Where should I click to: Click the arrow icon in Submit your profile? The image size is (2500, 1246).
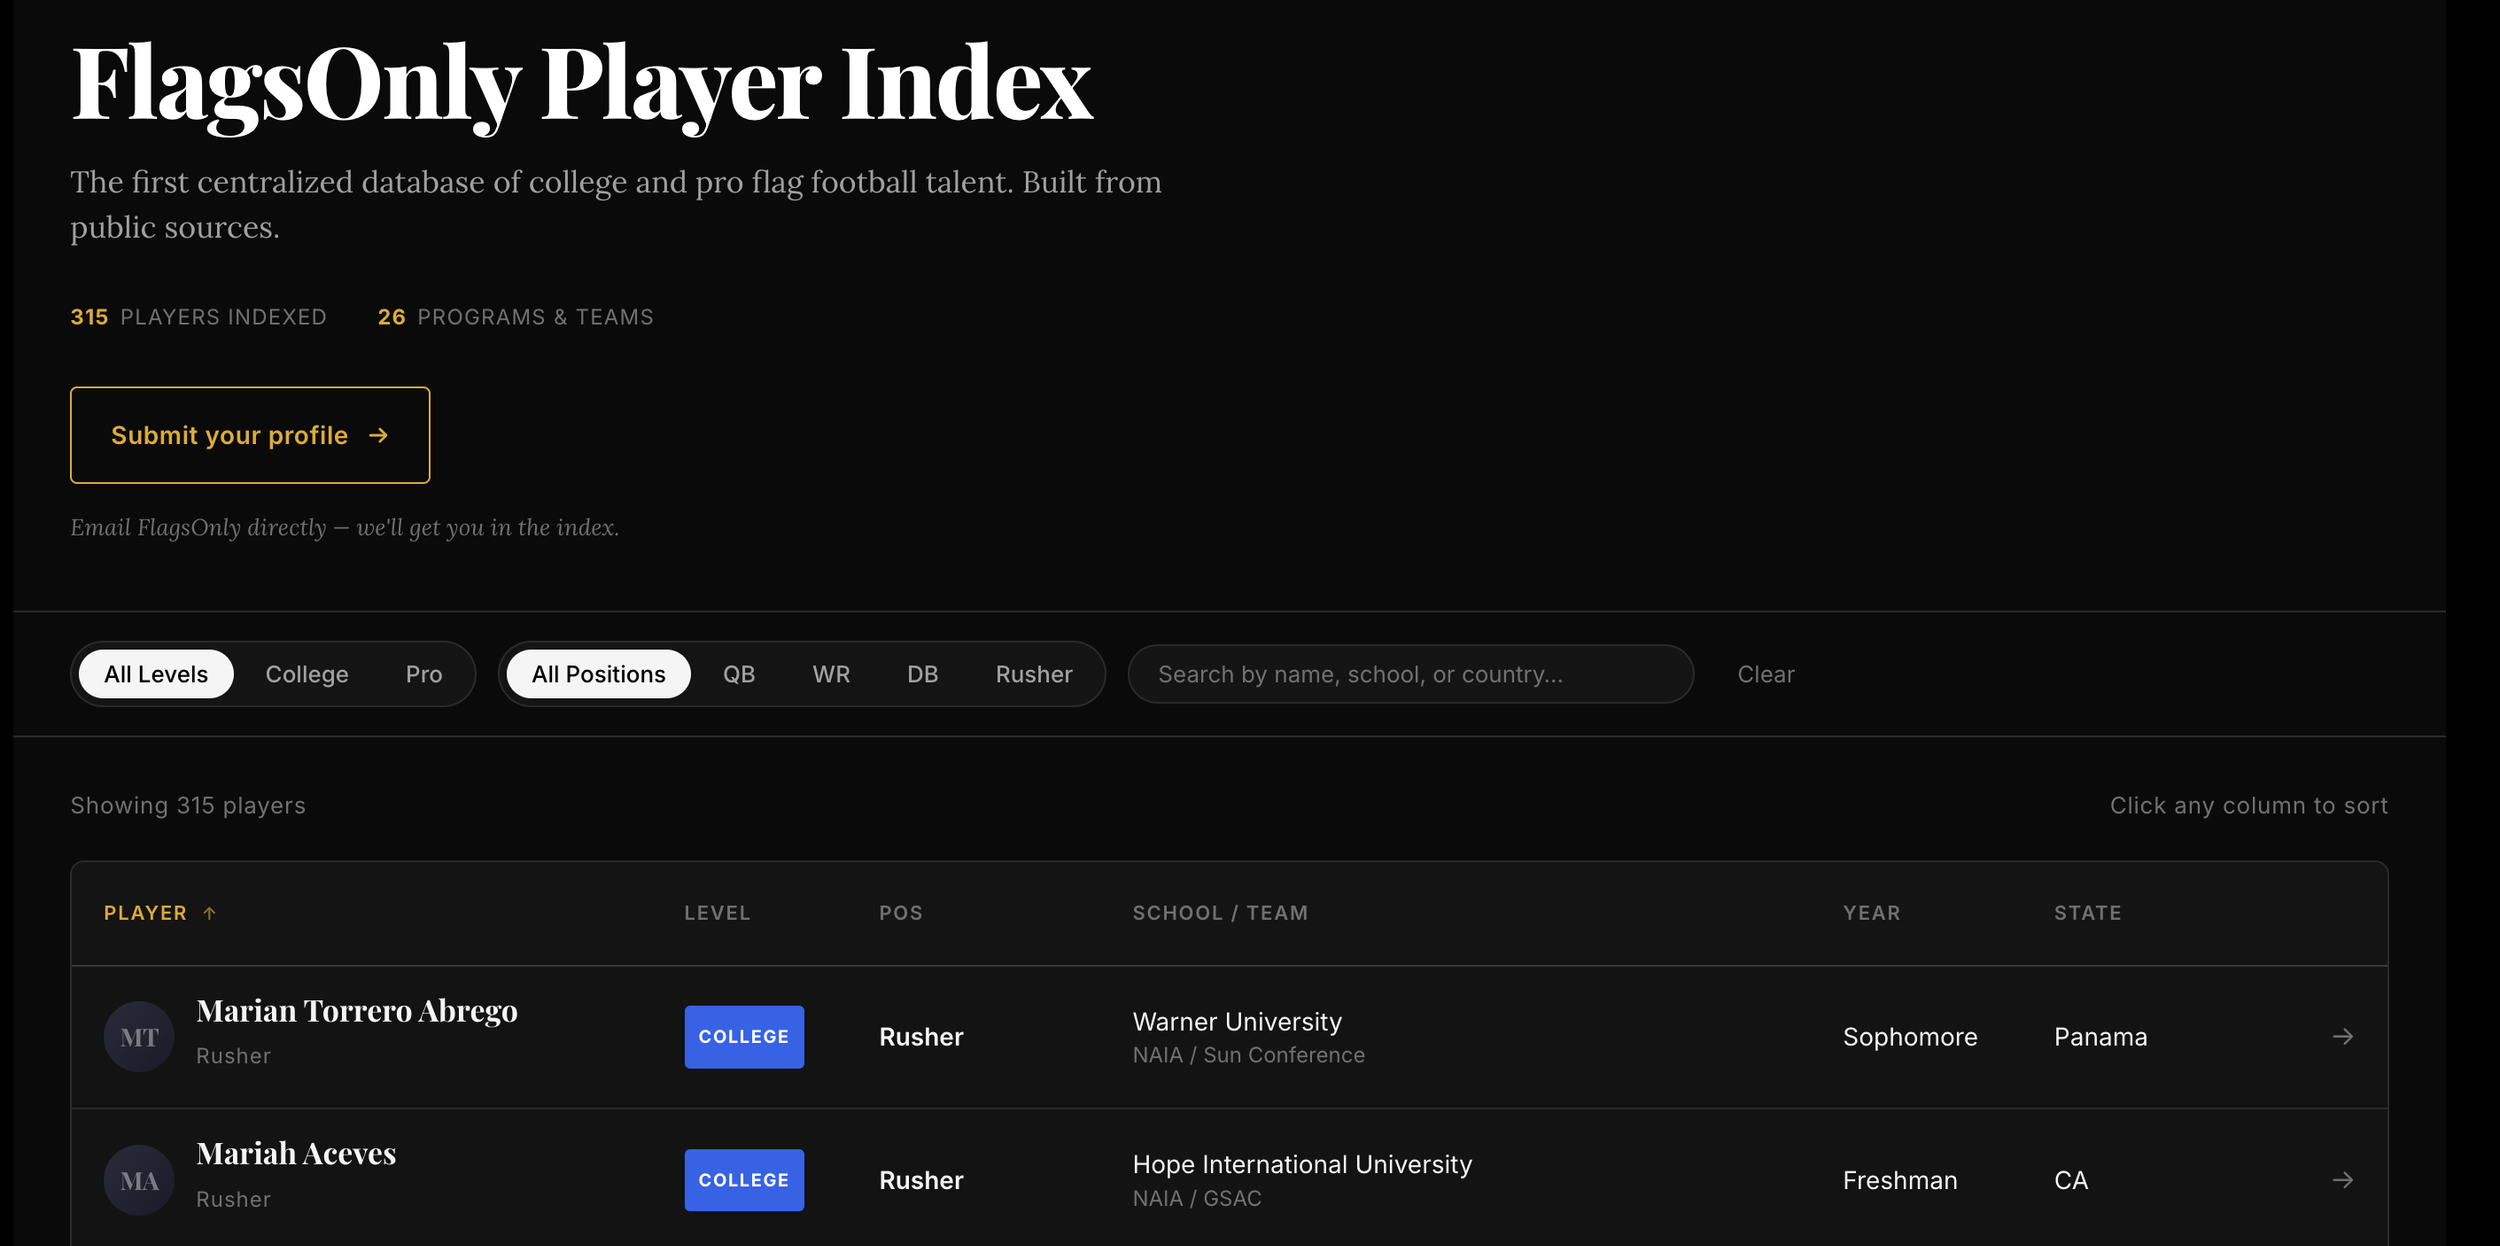[378, 435]
